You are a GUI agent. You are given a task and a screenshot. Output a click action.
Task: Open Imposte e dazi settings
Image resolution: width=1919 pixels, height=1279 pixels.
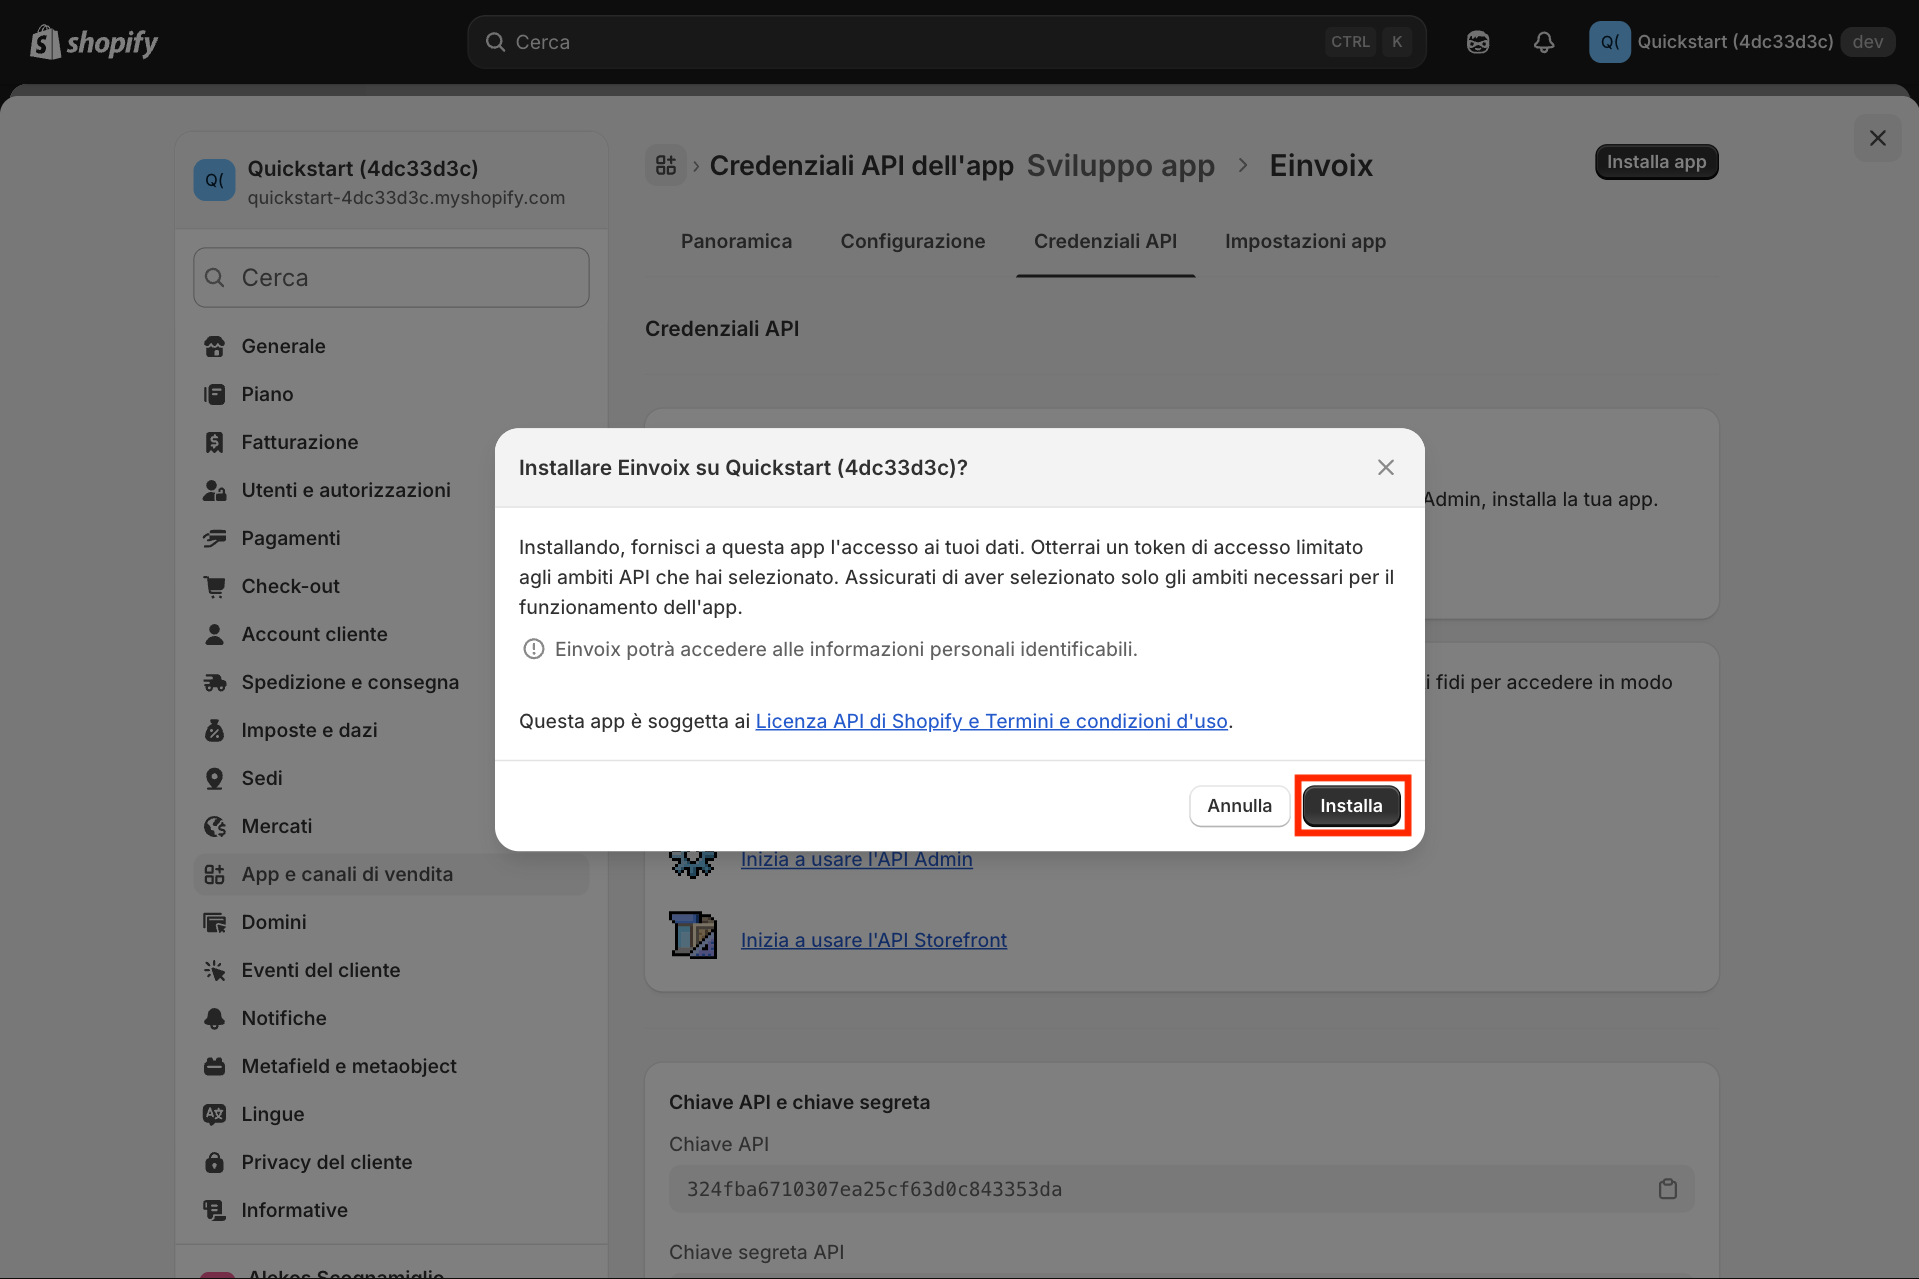[x=309, y=730]
